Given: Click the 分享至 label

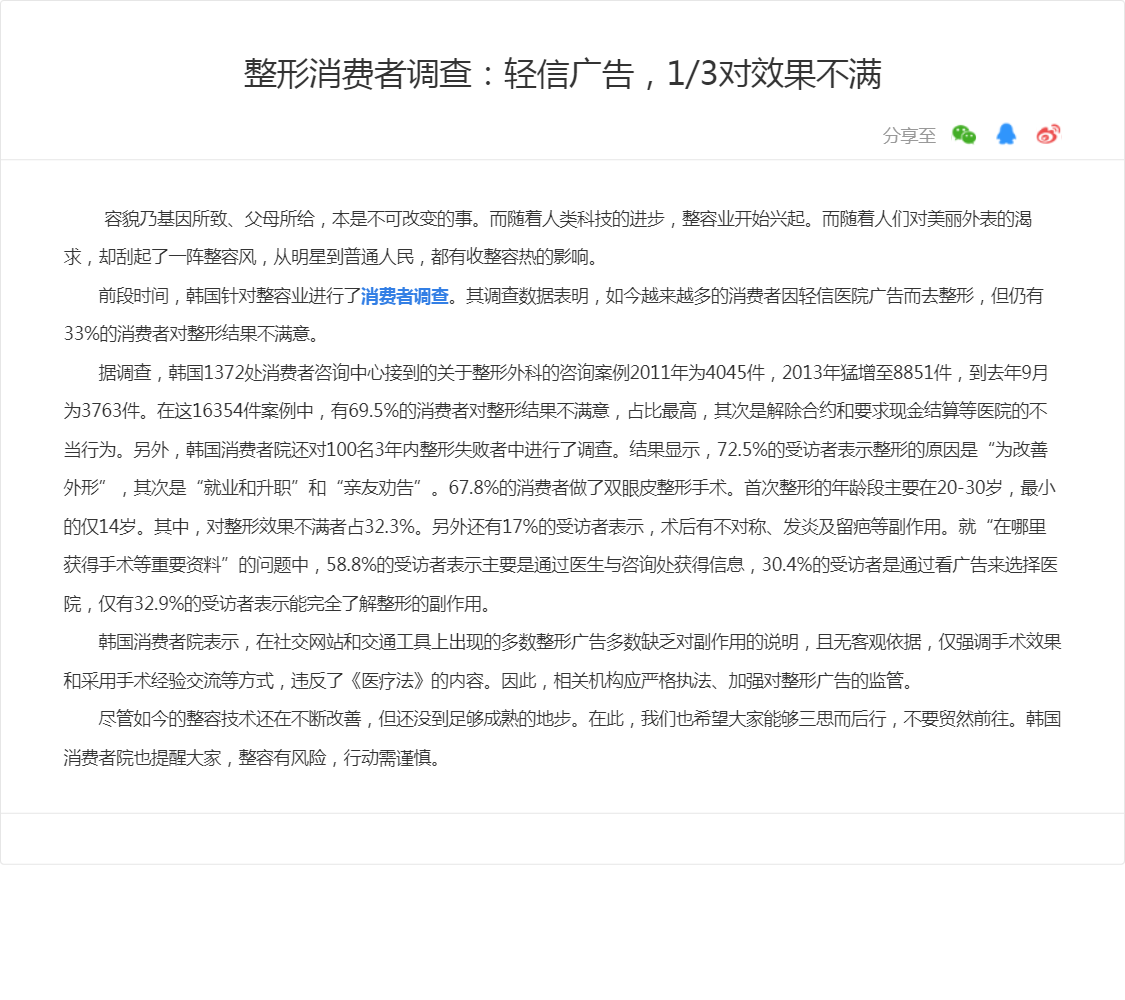Looking at the screenshot, I should point(909,136).
